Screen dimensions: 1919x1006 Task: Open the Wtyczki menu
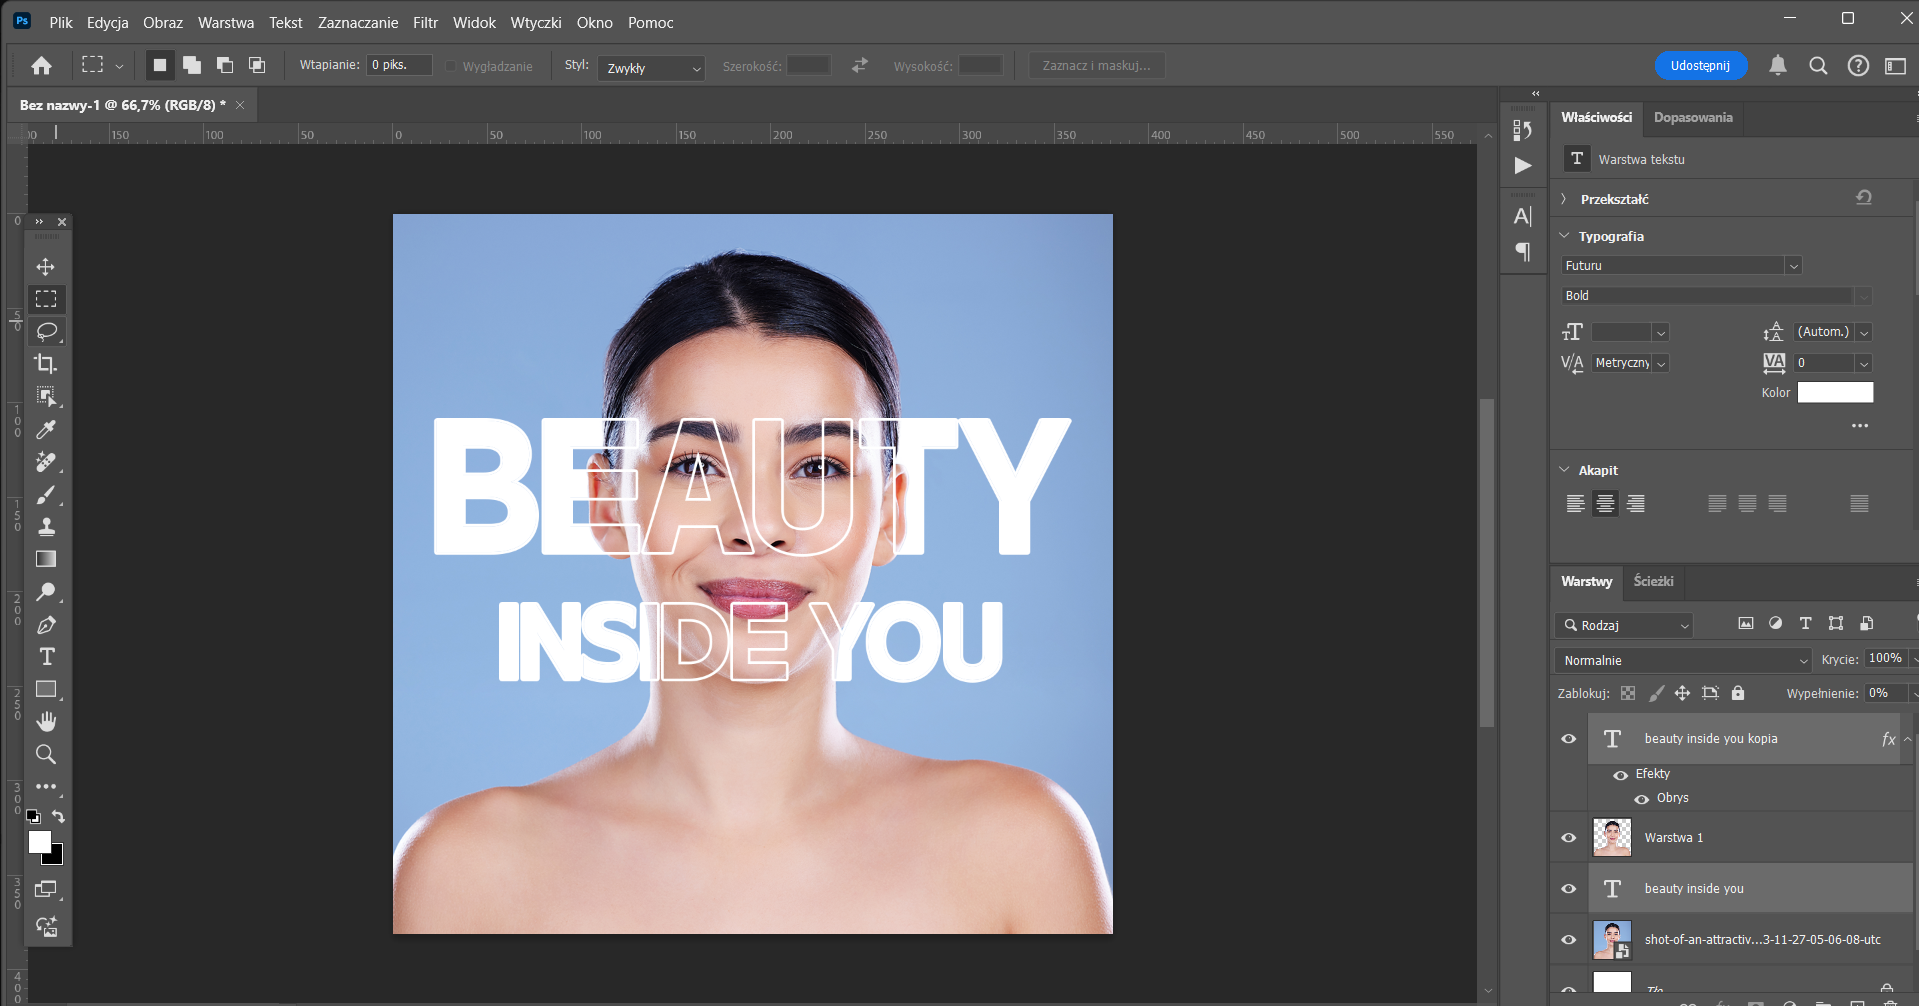click(536, 22)
